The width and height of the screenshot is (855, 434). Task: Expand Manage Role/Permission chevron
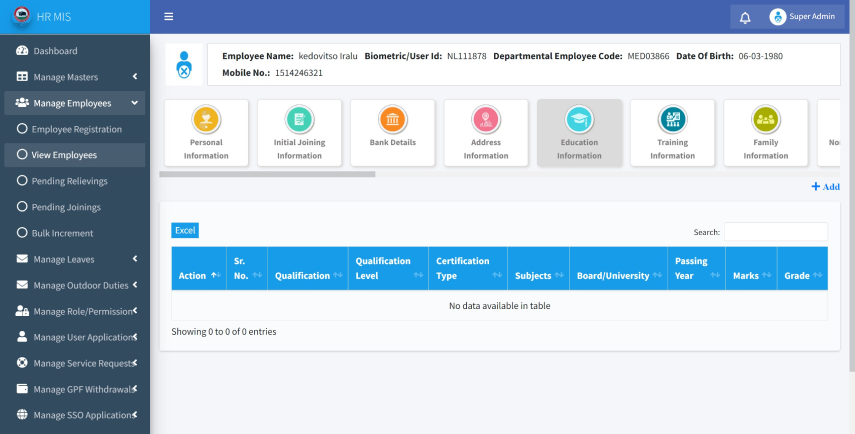[135, 311]
